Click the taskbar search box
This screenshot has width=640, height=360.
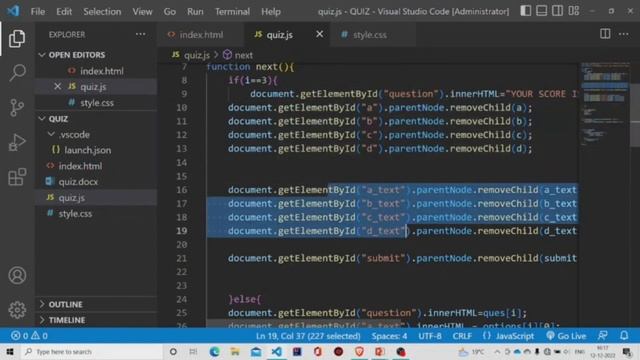point(91,351)
